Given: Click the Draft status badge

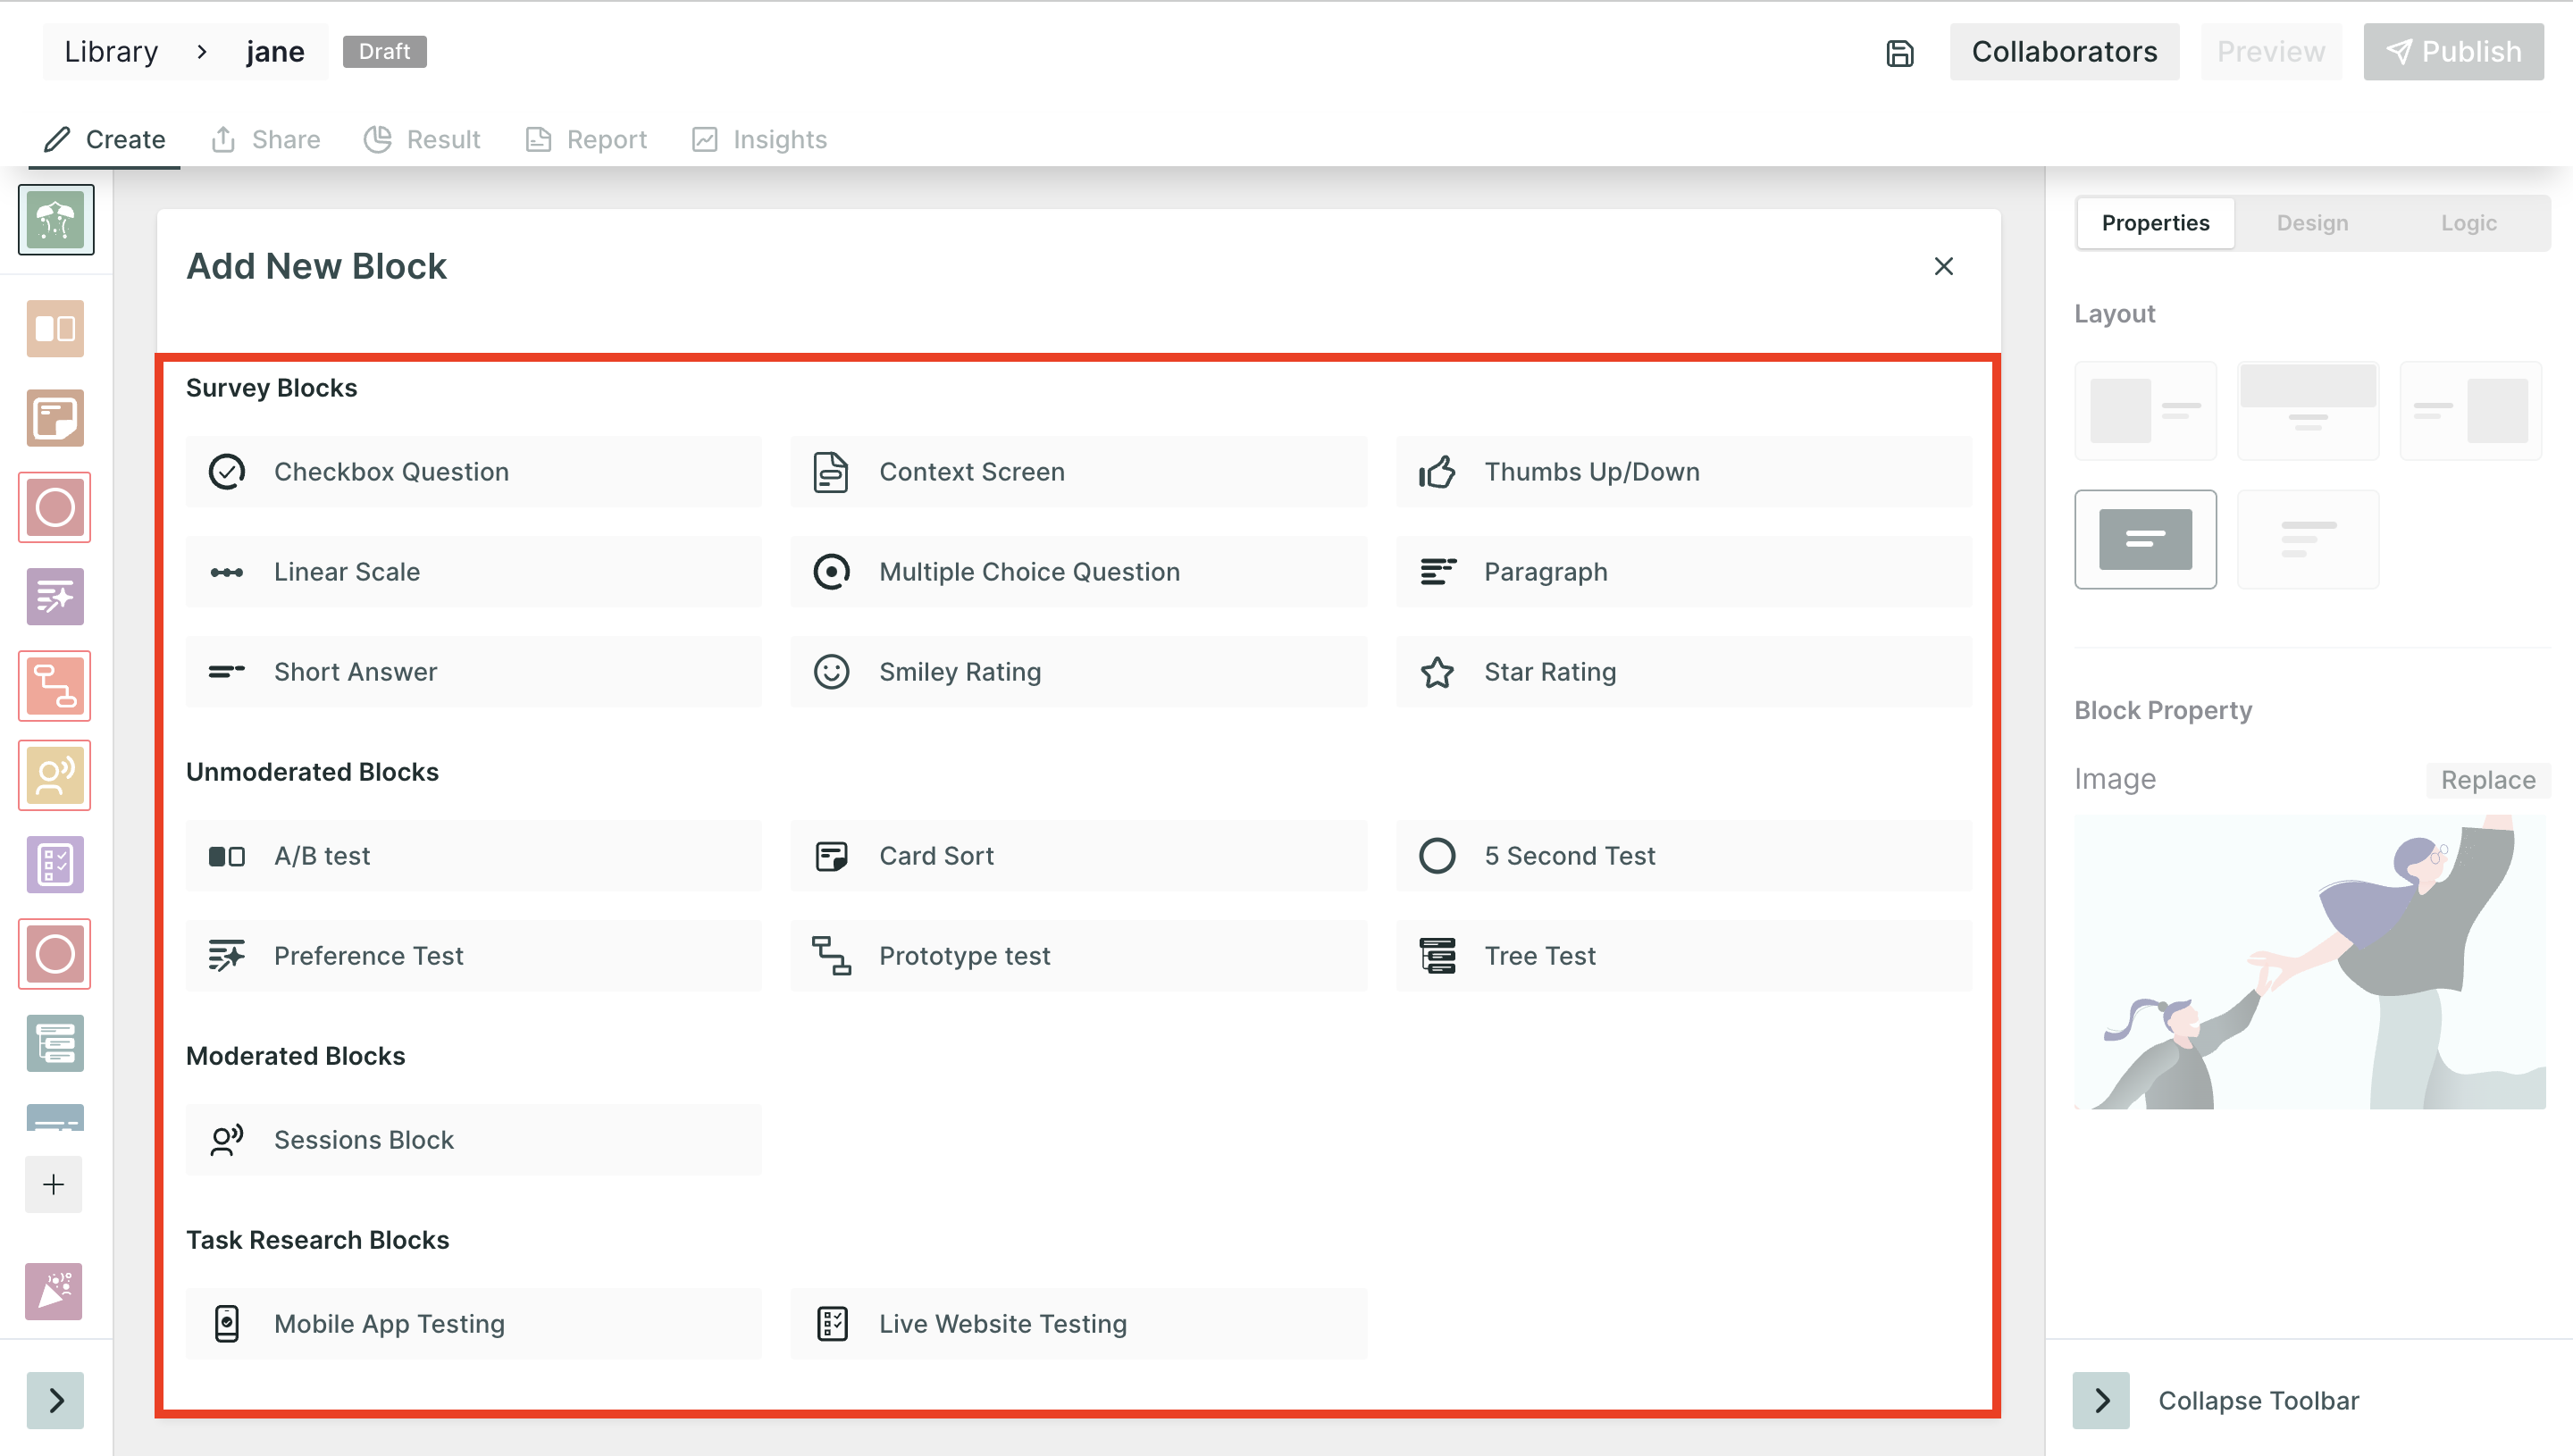Looking at the screenshot, I should [385, 52].
